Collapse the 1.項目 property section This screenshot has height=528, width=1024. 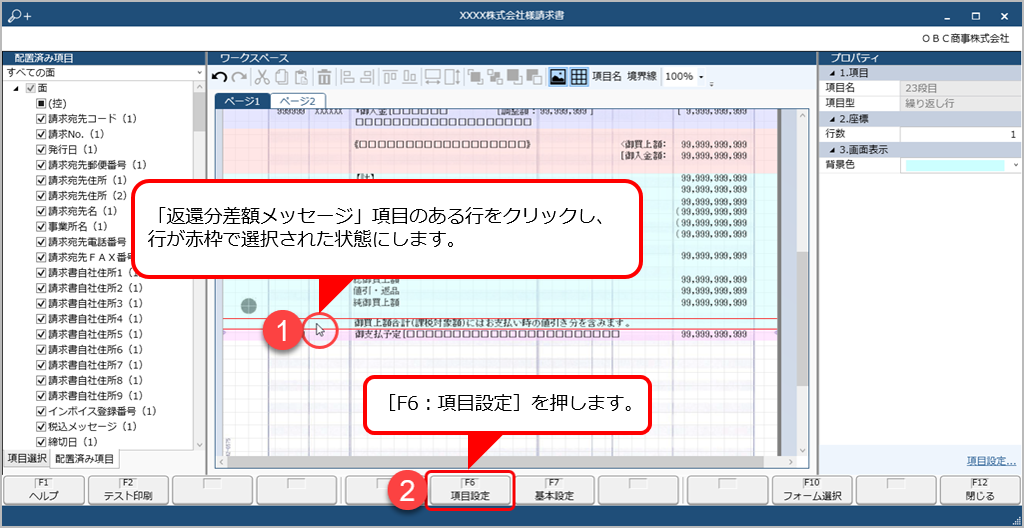(831, 73)
